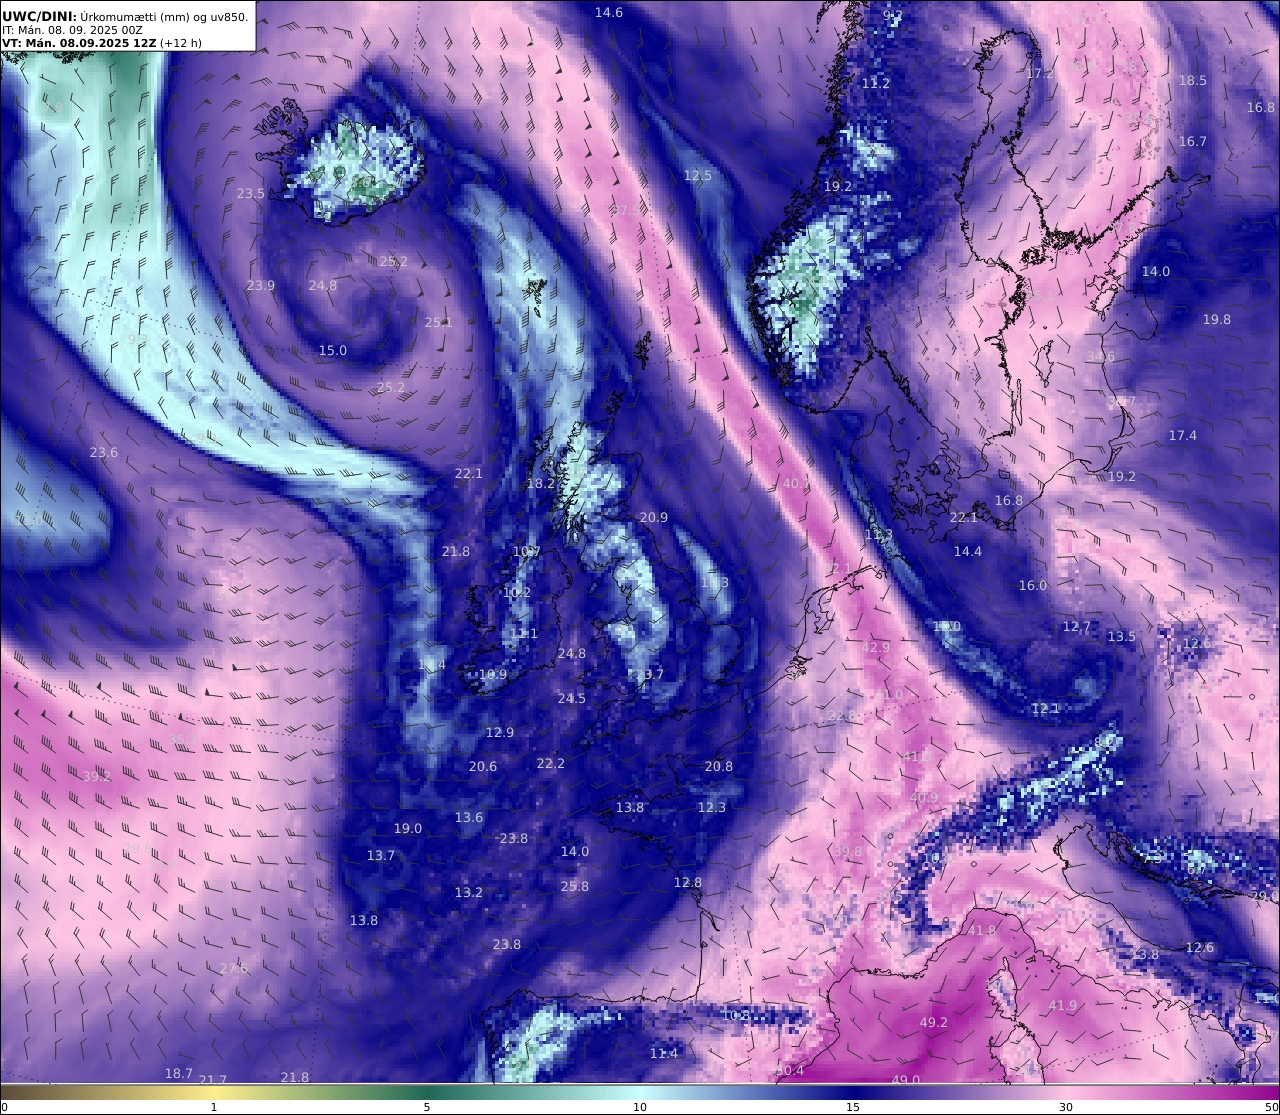Click the UWC/DINI map title text
This screenshot has width=1280, height=1115.
click(x=125, y=16)
